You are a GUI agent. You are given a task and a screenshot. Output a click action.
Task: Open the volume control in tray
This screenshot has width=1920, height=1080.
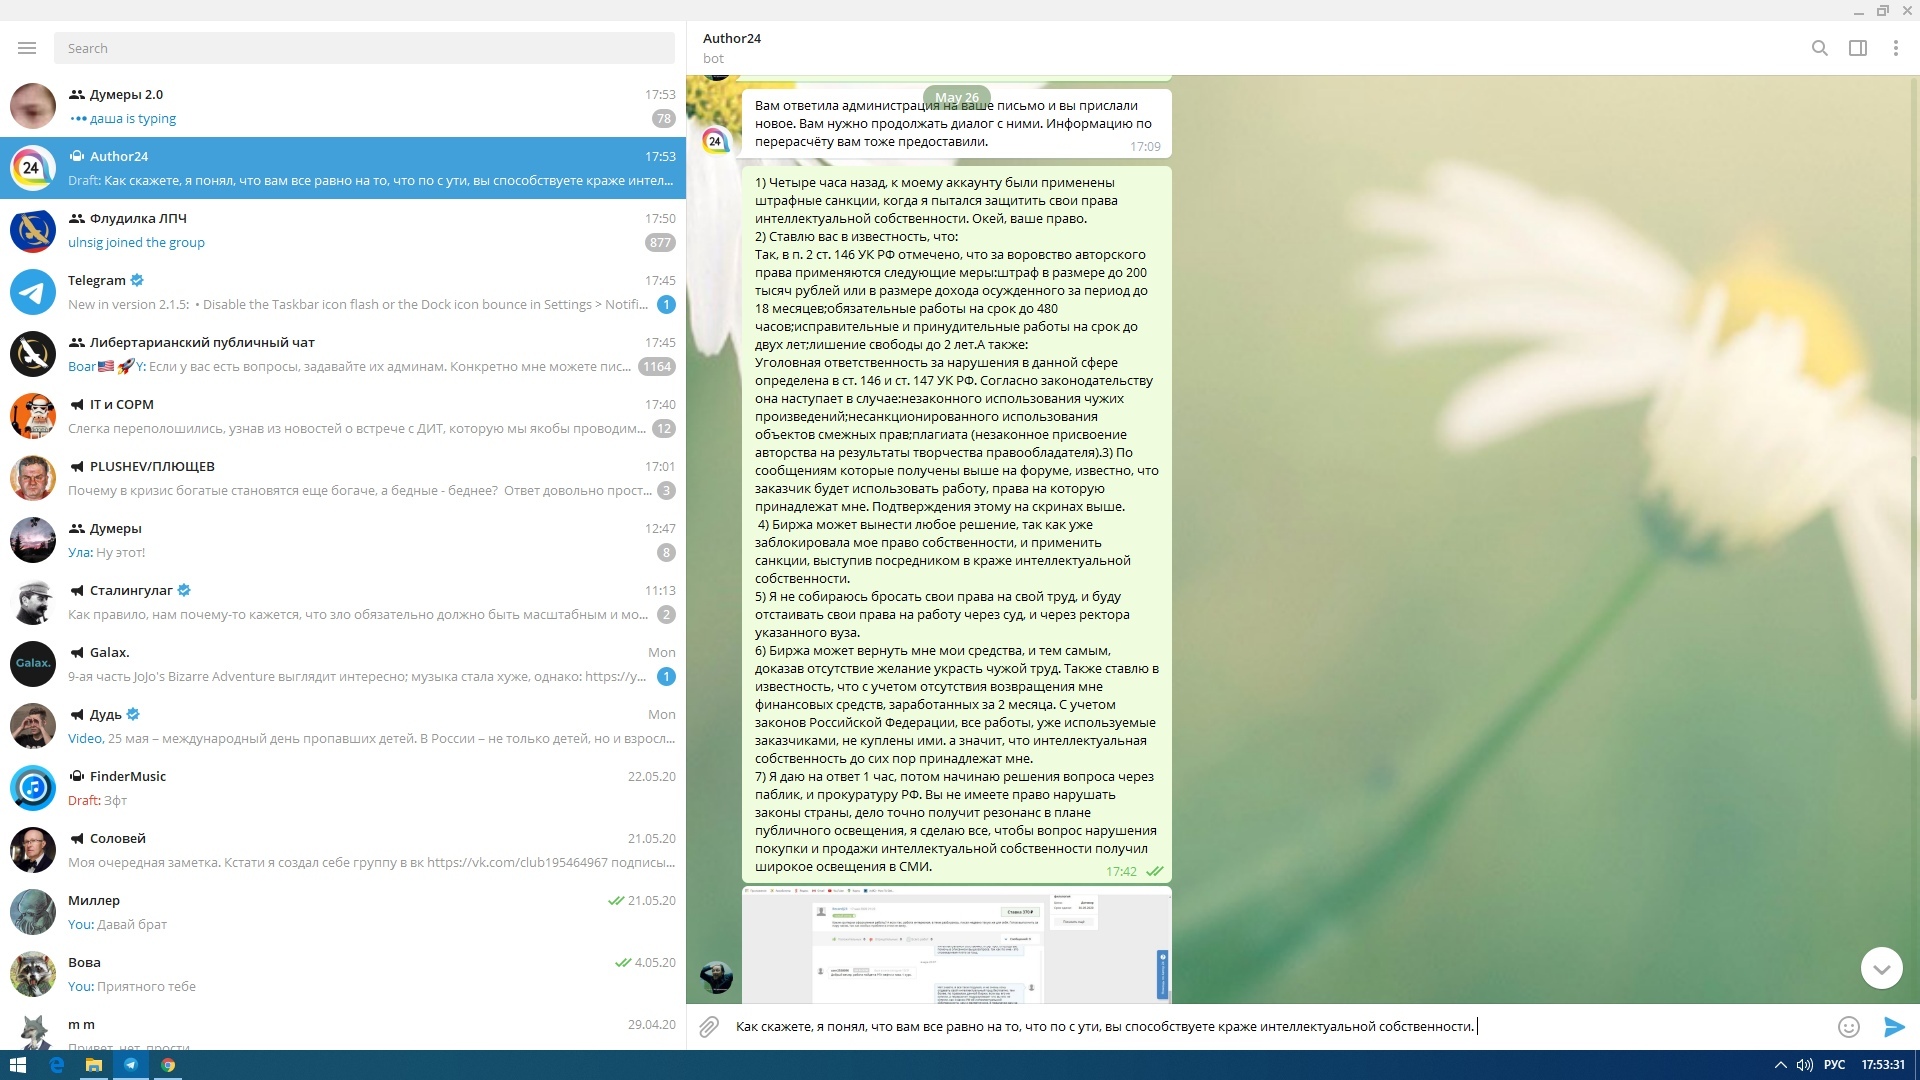pyautogui.click(x=1805, y=1065)
